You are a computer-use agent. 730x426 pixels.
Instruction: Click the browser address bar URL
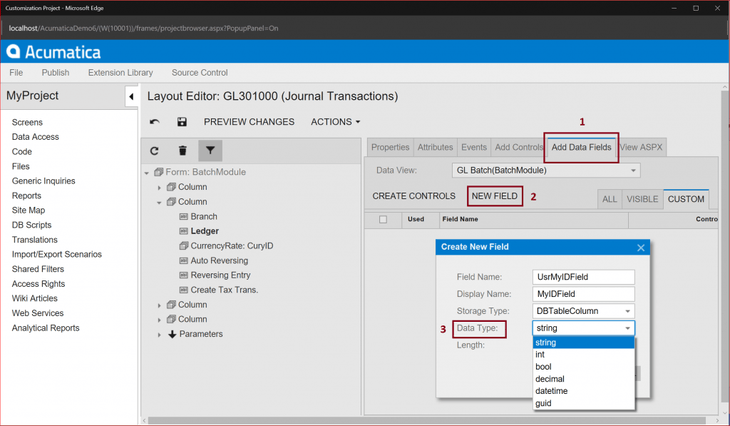(143, 28)
